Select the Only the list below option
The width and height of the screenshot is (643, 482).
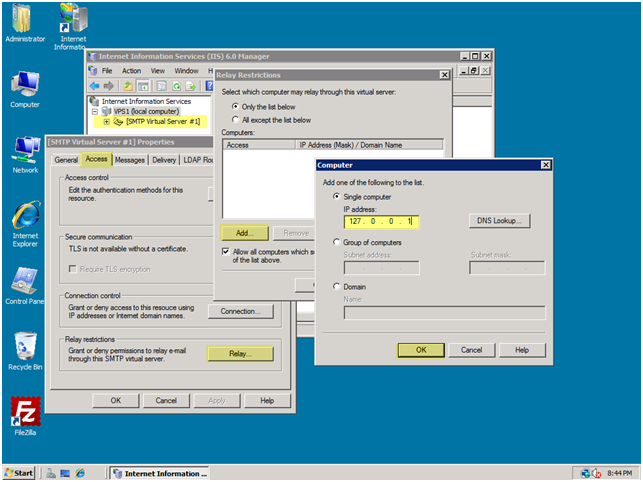[x=235, y=106]
